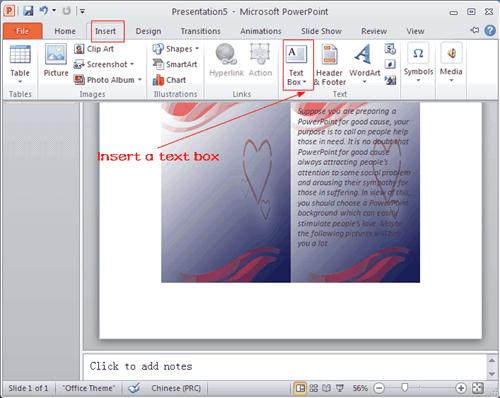
Task: Switch to the Animations tab
Action: click(x=261, y=31)
